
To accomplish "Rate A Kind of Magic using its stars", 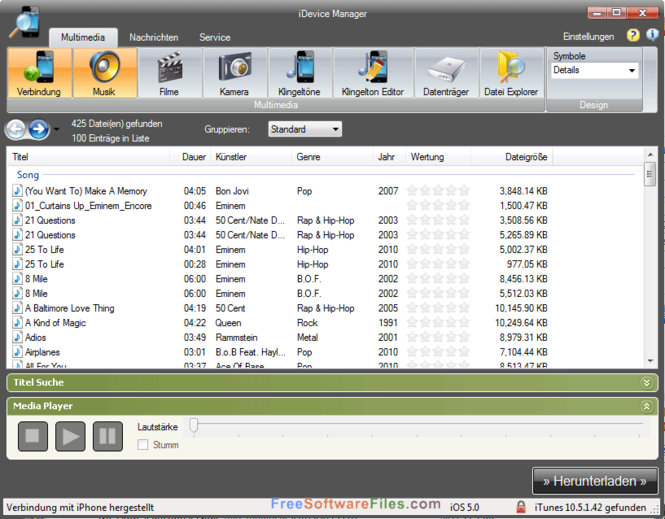I will [x=438, y=323].
